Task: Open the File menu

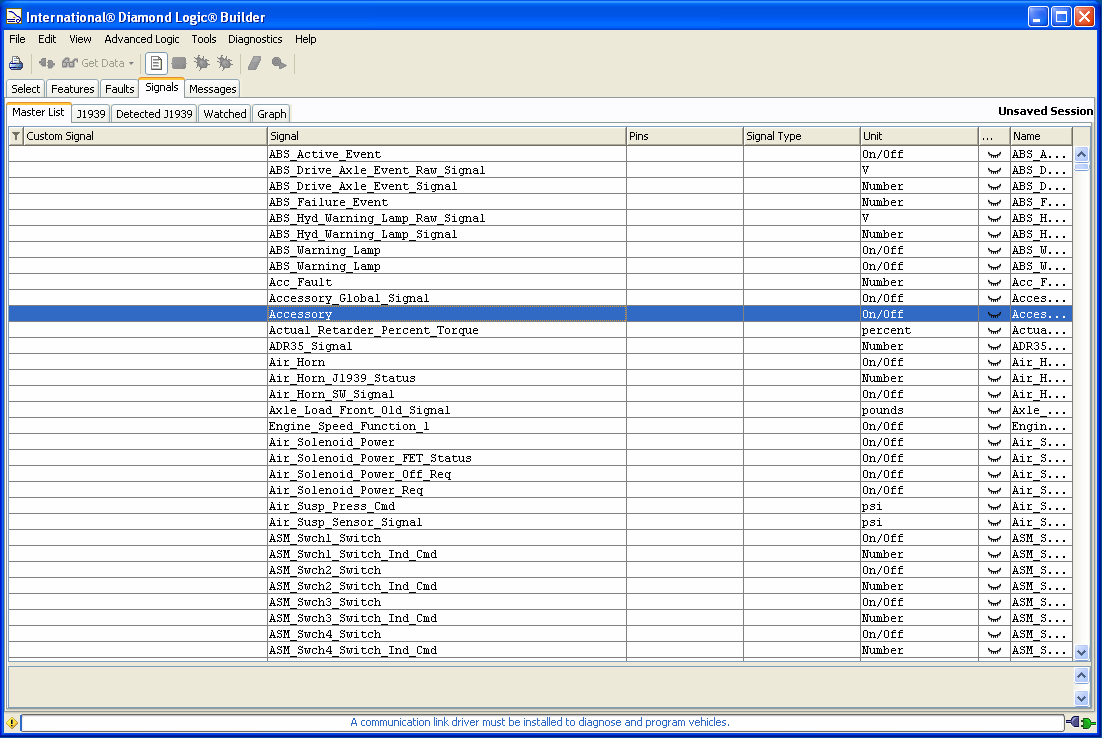Action: coord(17,39)
